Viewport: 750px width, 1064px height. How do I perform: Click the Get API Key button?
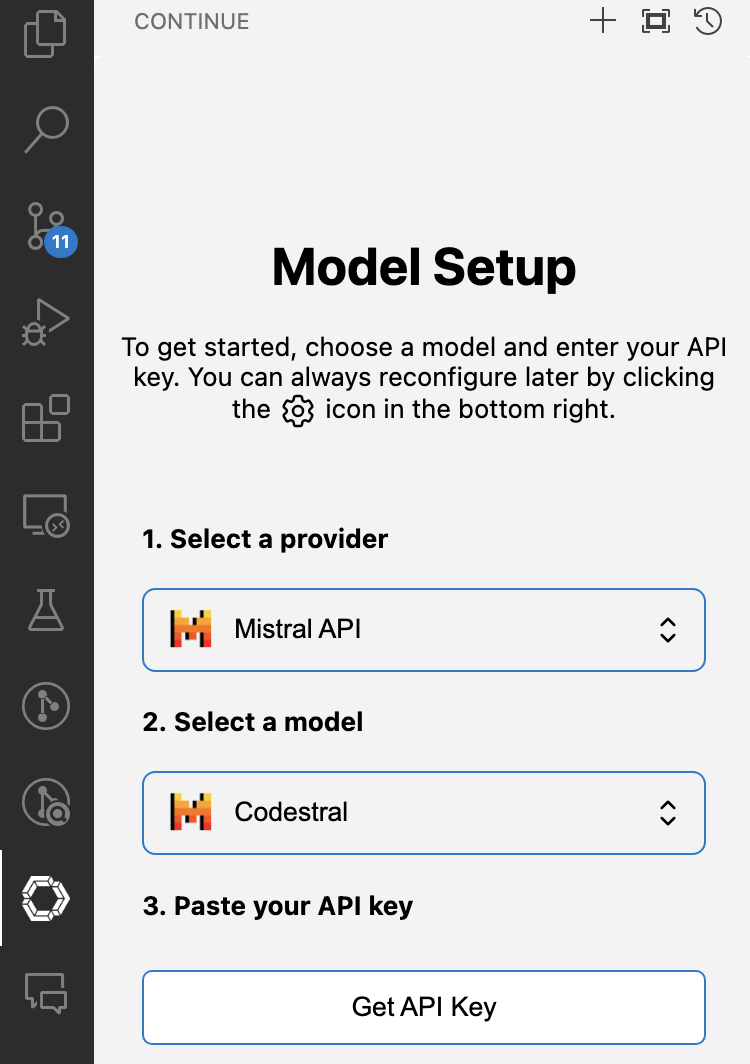tap(424, 1007)
